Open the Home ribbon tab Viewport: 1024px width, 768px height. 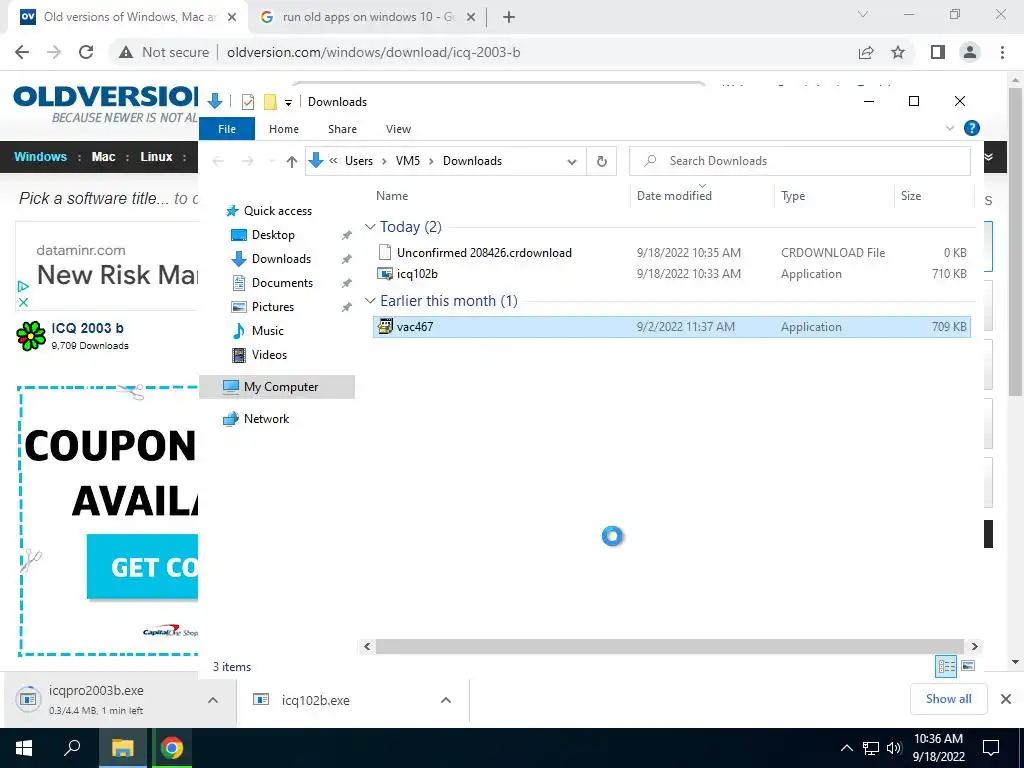pos(283,129)
